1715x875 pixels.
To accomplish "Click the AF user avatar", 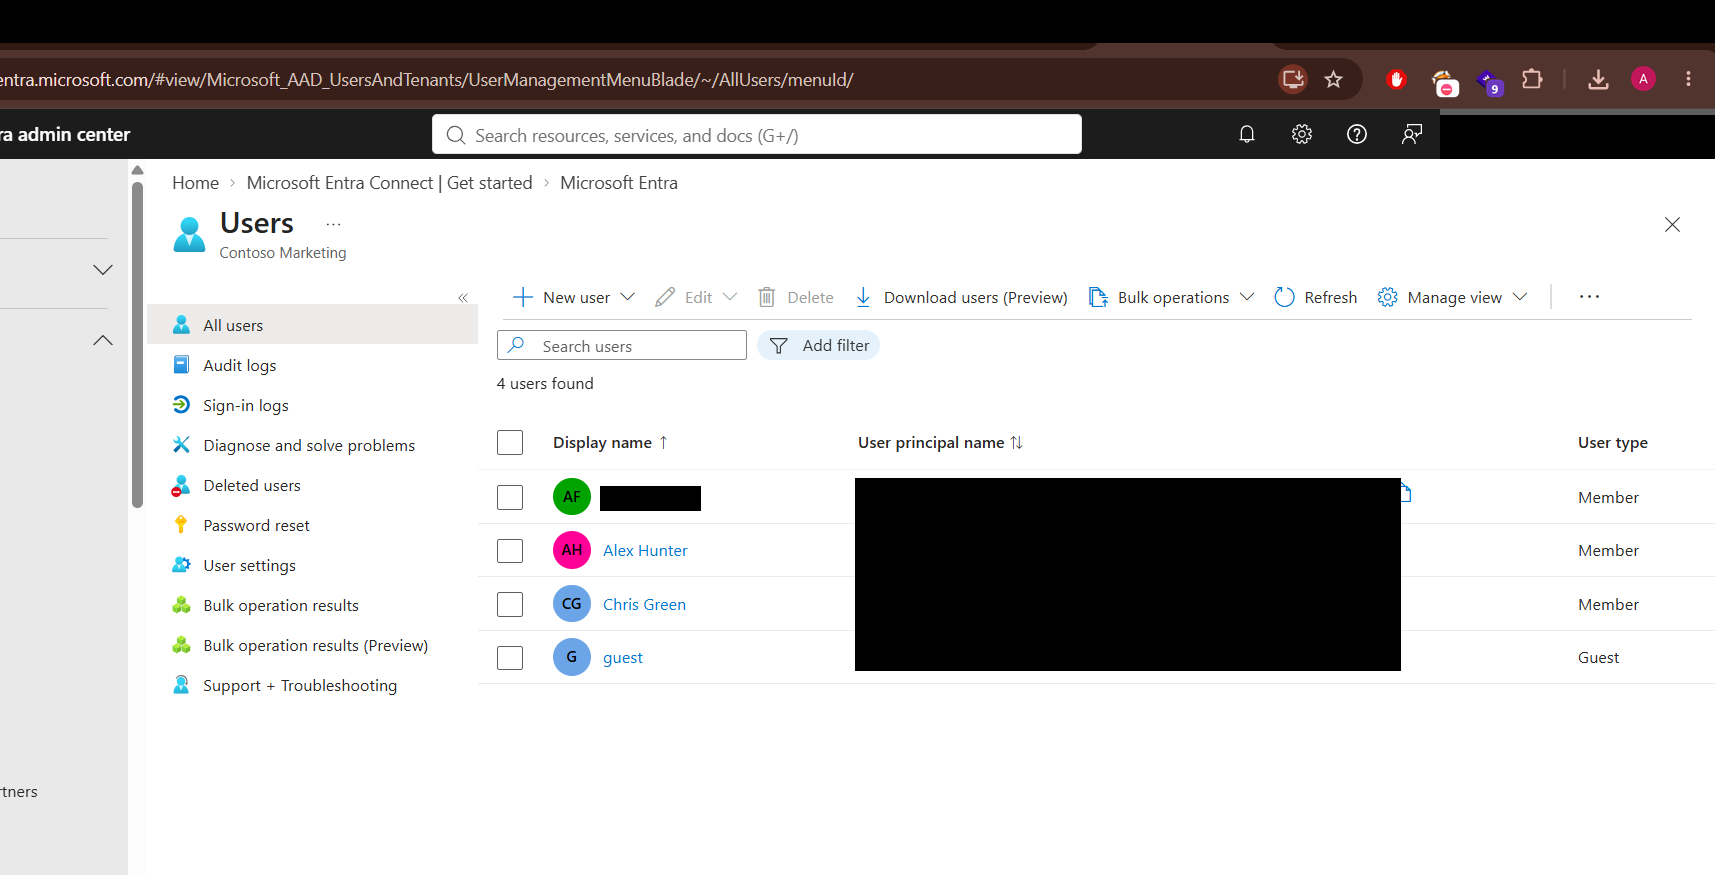I will tap(572, 497).
